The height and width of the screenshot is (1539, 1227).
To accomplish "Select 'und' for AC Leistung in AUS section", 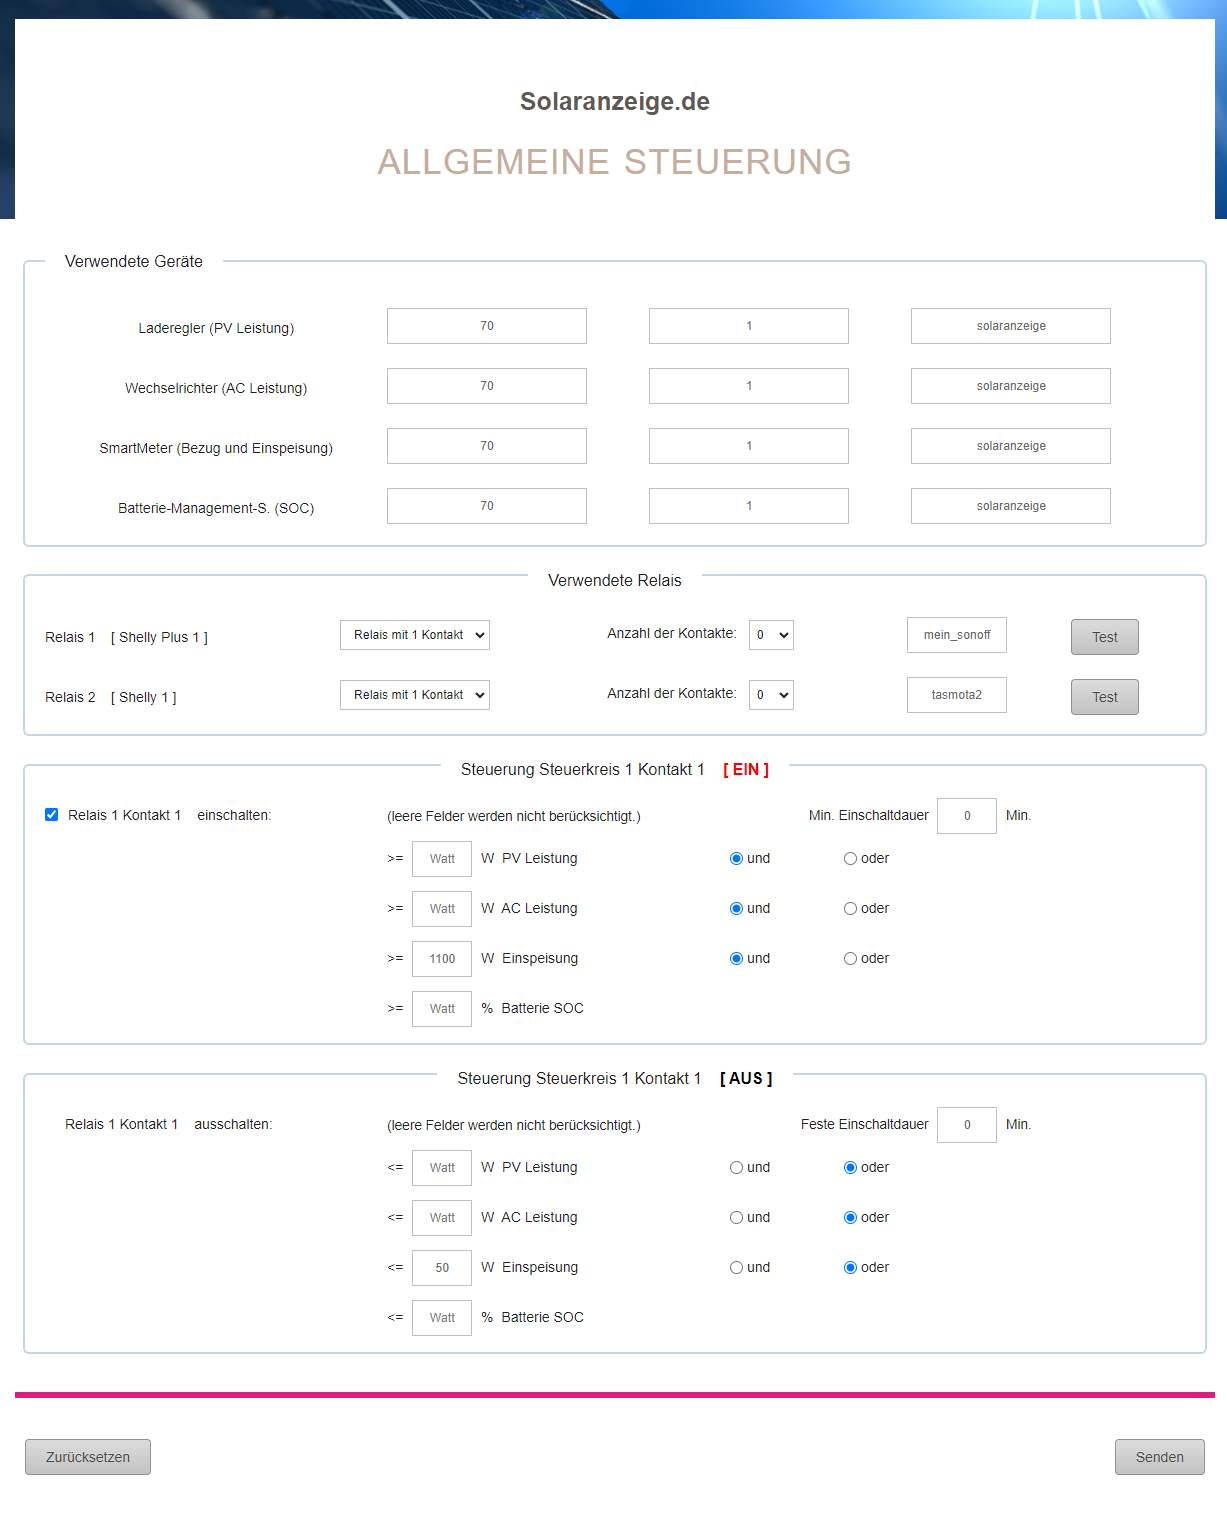I will point(736,1218).
